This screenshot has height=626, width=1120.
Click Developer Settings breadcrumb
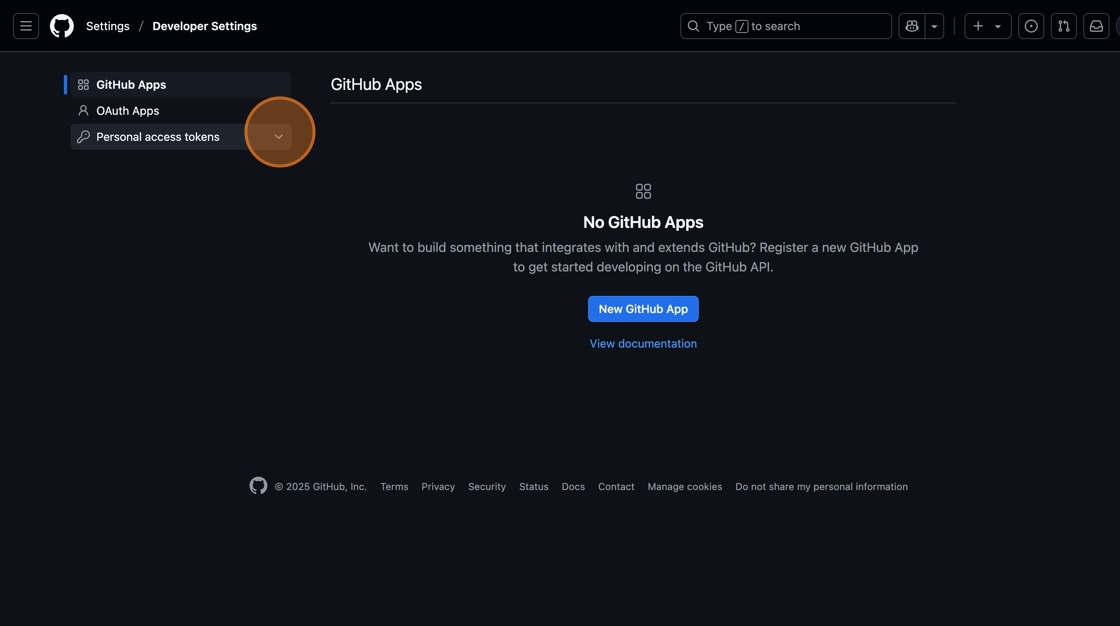coord(204,26)
